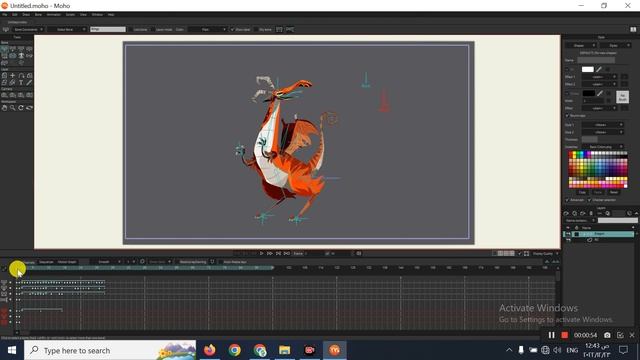The image size is (640, 360).
Task: Click the Reset style button
Action: (x=614, y=192)
